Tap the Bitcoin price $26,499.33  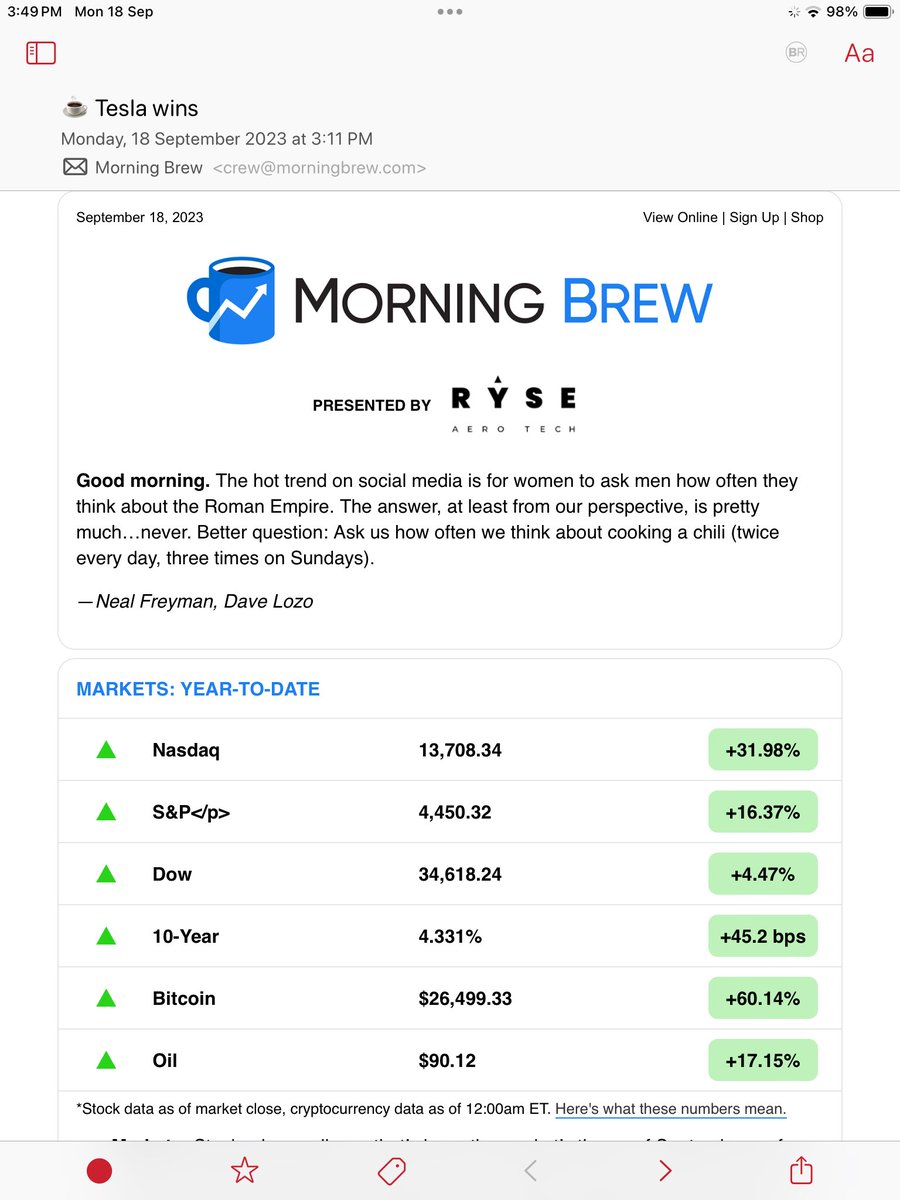465,998
